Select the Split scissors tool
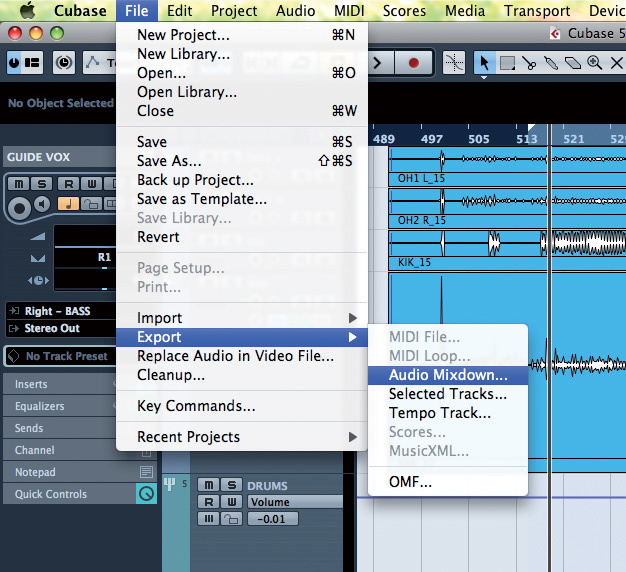 529,63
